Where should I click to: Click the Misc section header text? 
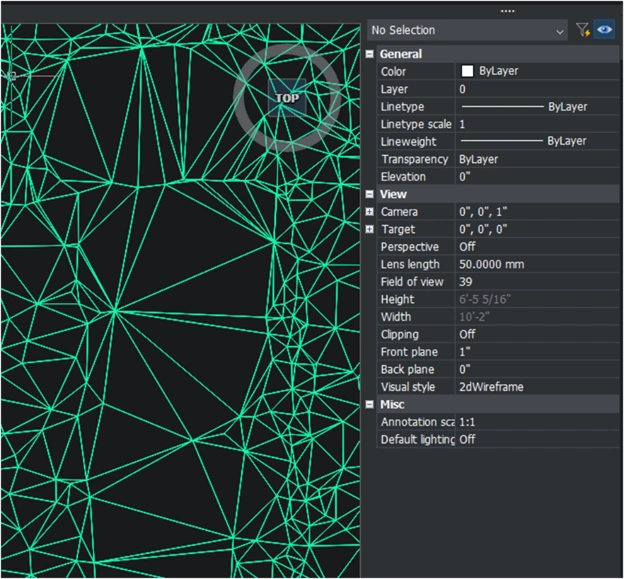point(392,404)
